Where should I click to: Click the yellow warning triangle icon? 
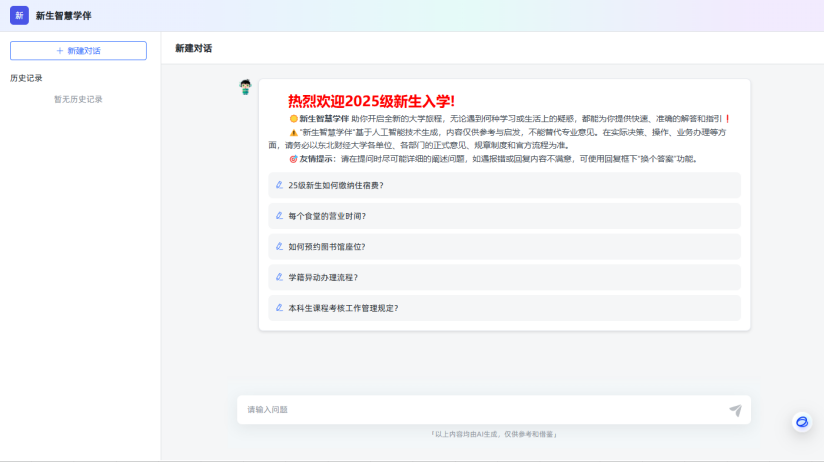point(293,132)
